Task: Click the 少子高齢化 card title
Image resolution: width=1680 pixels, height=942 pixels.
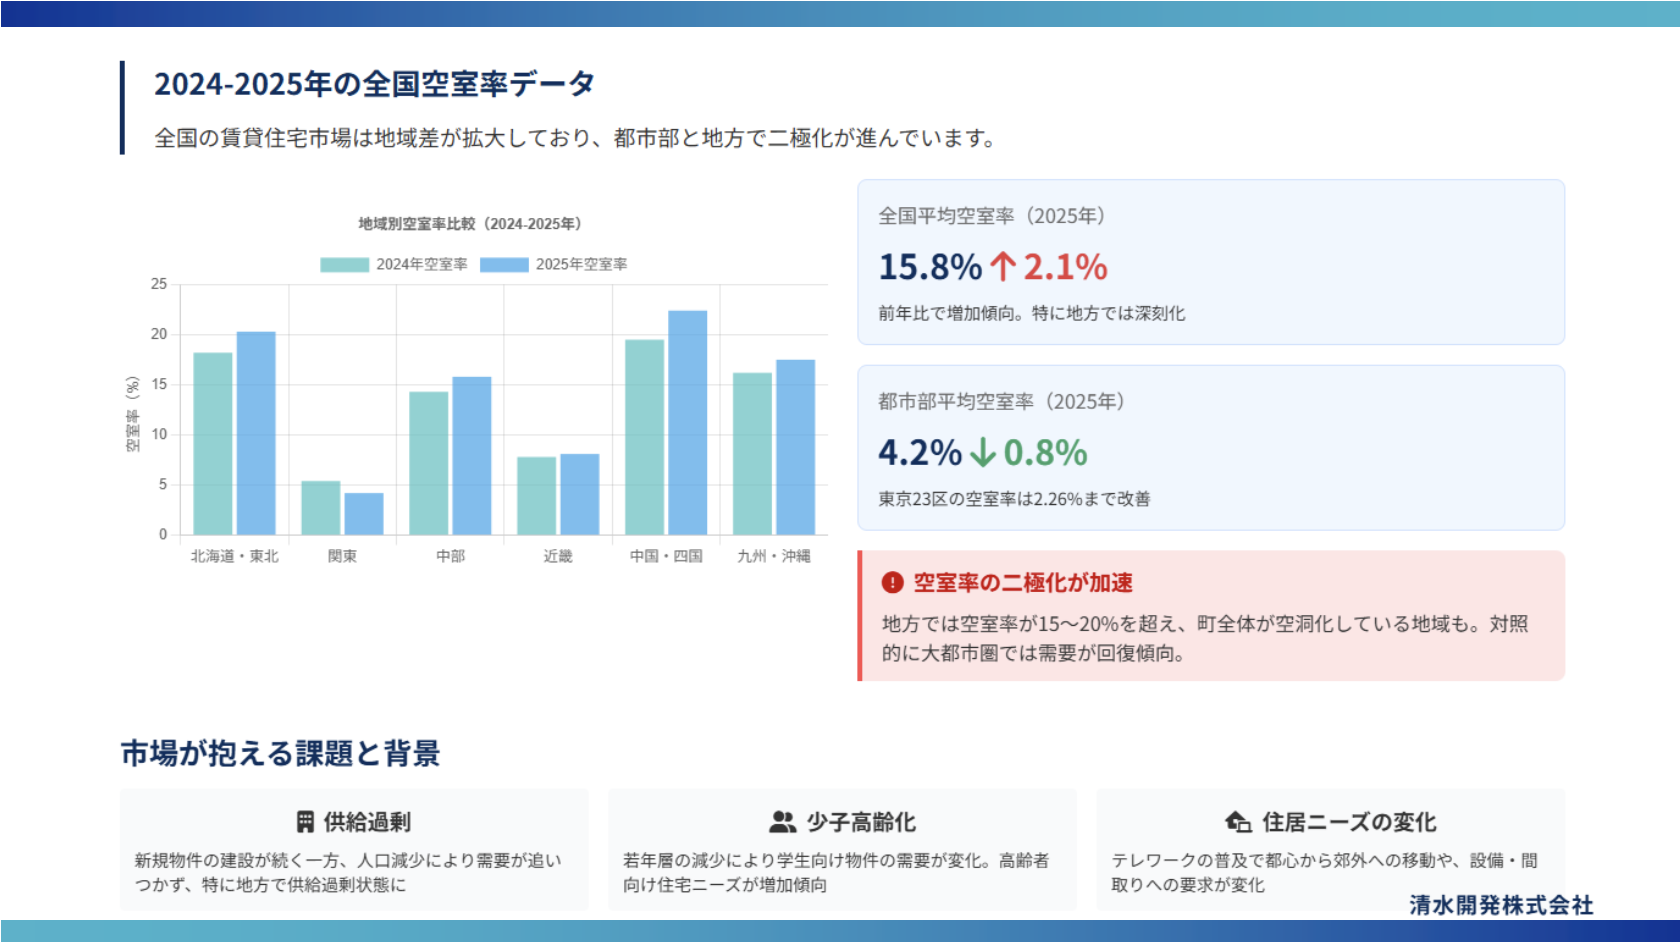Action: (x=861, y=822)
